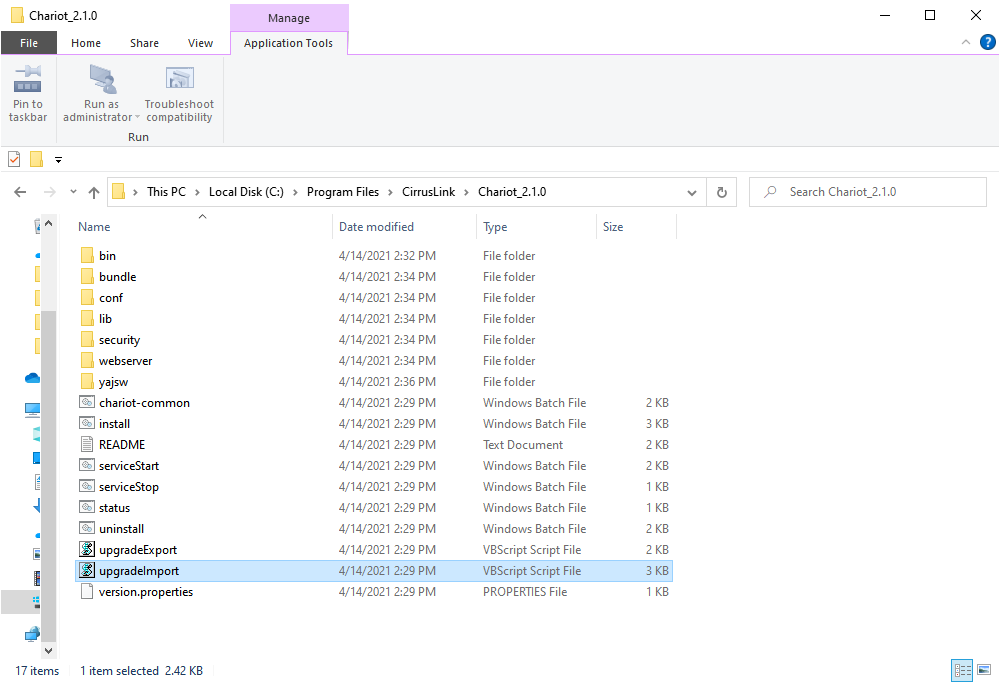Click the Properties quick access icon
The width and height of the screenshot is (1000, 683).
(x=14, y=159)
